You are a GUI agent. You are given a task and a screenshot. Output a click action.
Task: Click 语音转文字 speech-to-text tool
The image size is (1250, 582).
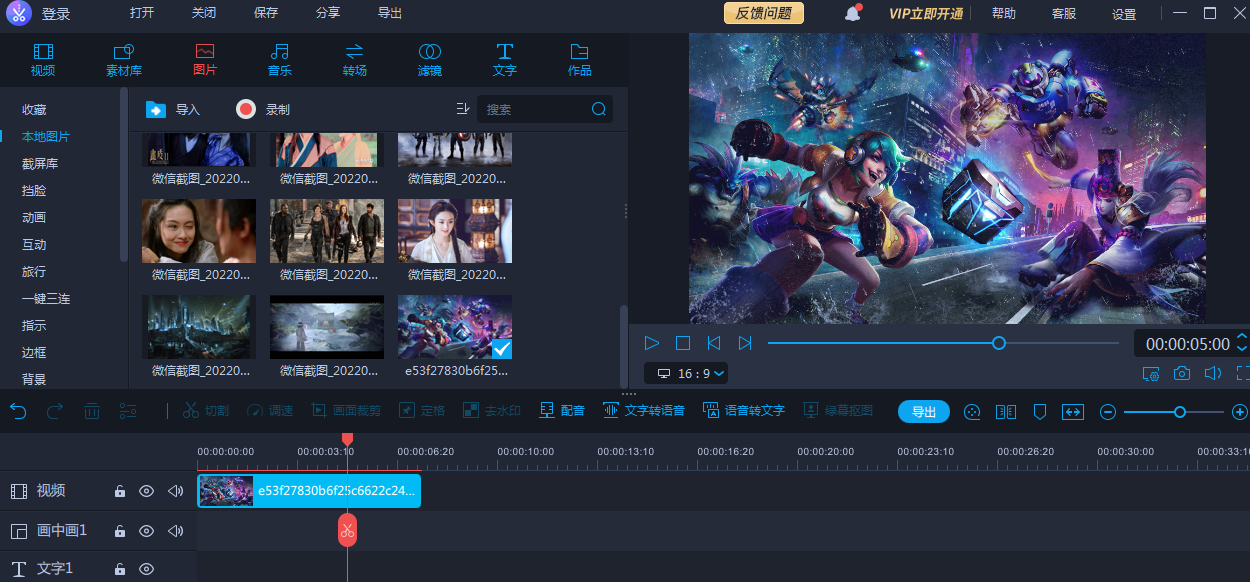pyautogui.click(x=744, y=410)
